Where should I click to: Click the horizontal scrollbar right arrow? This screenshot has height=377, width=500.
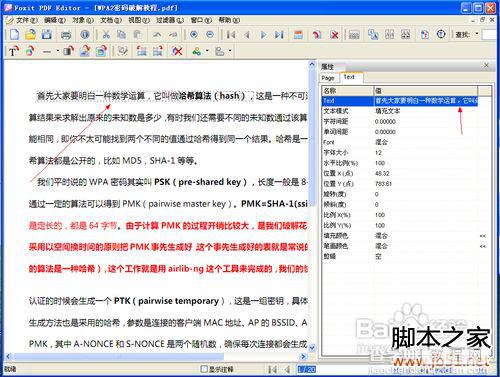[303, 356]
